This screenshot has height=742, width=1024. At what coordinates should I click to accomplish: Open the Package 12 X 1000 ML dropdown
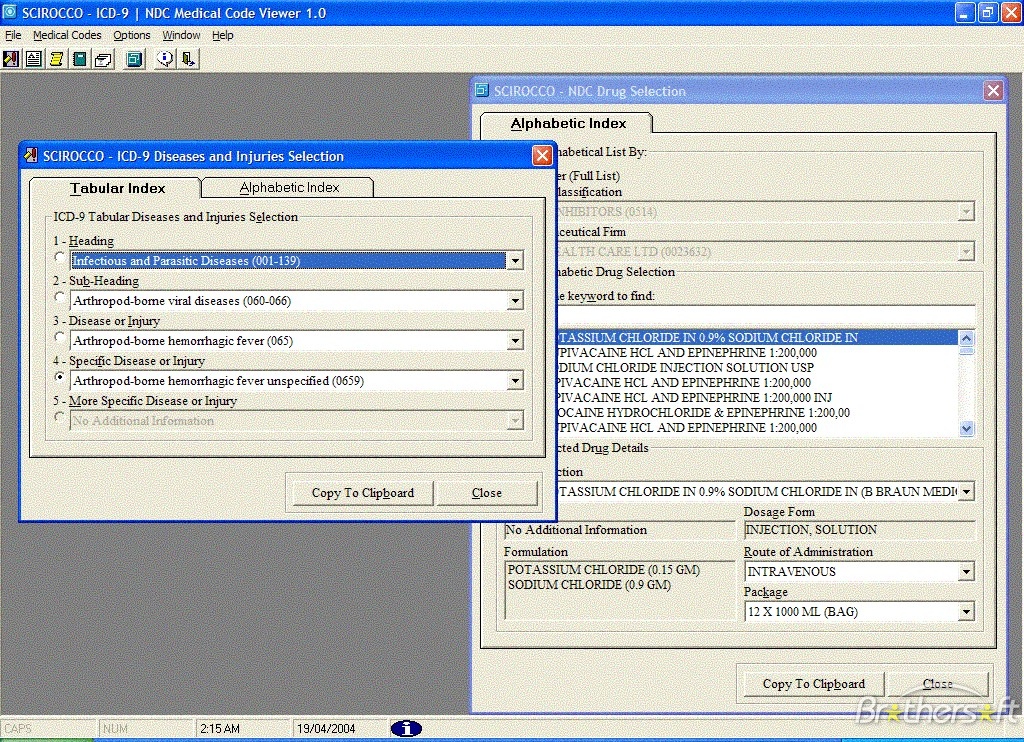click(966, 612)
